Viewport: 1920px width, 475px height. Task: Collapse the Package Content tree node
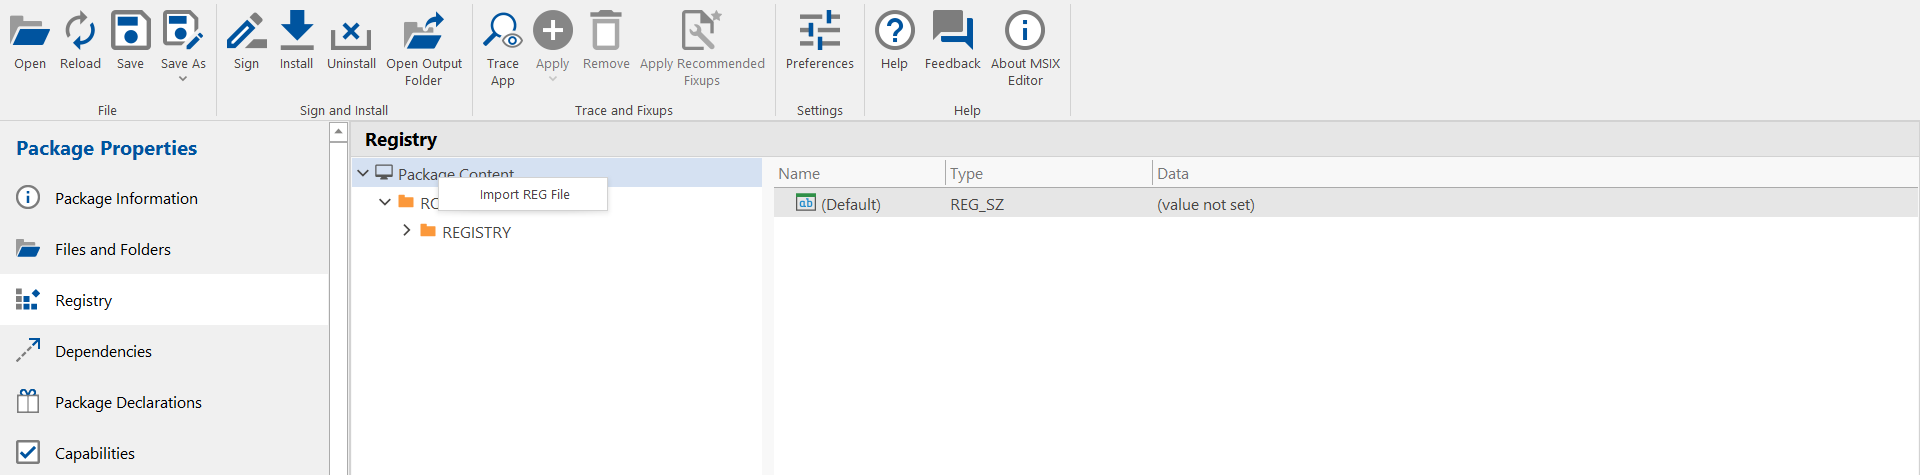pos(363,173)
